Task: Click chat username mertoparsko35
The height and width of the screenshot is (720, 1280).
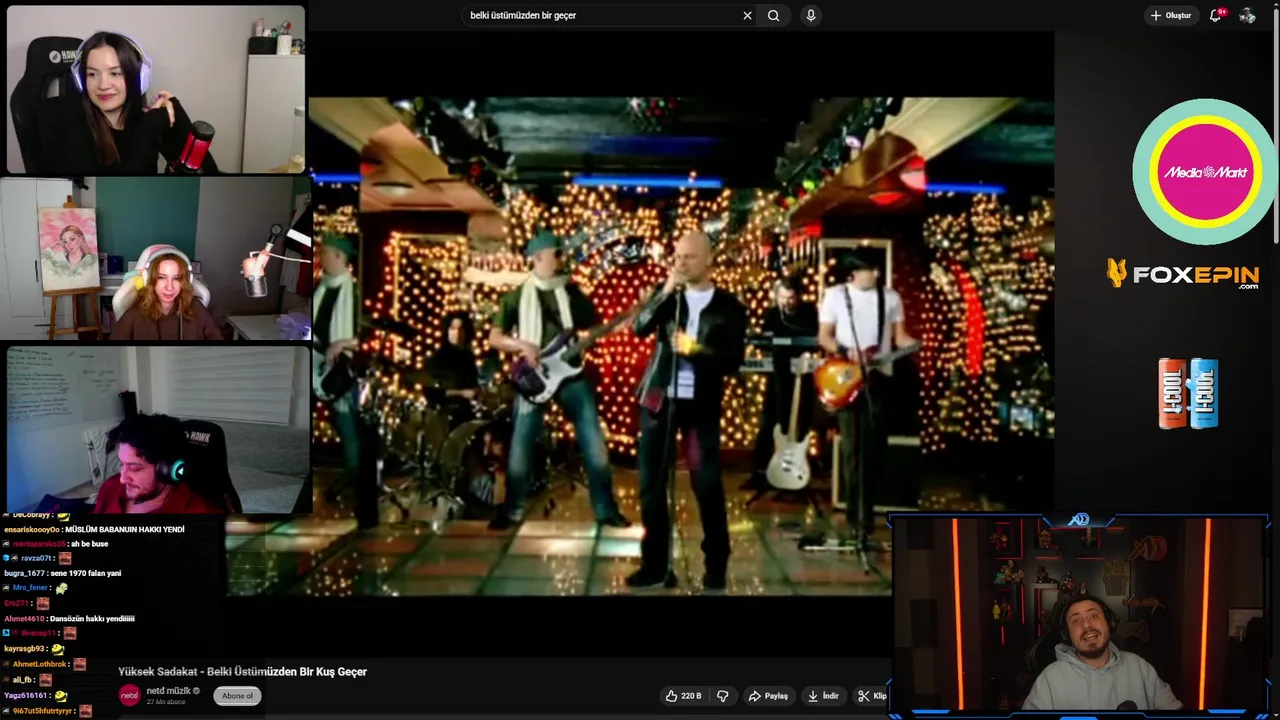Action: 39,544
